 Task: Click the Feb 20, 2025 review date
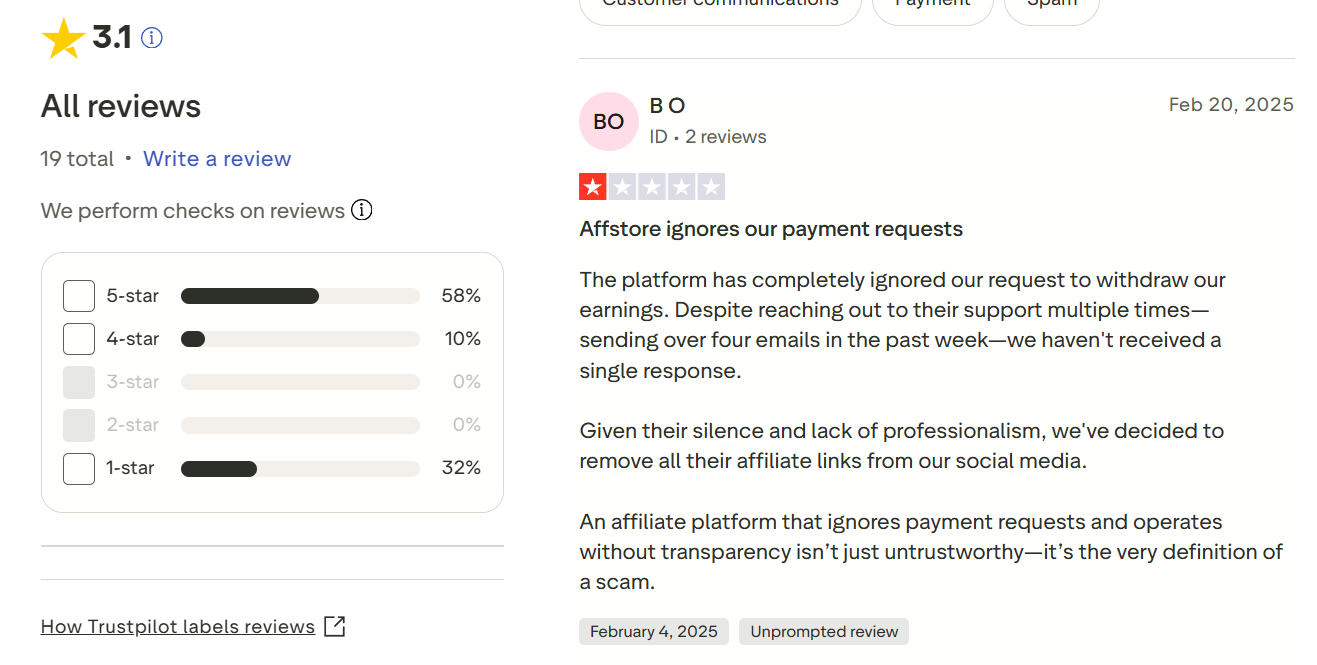[1231, 105]
